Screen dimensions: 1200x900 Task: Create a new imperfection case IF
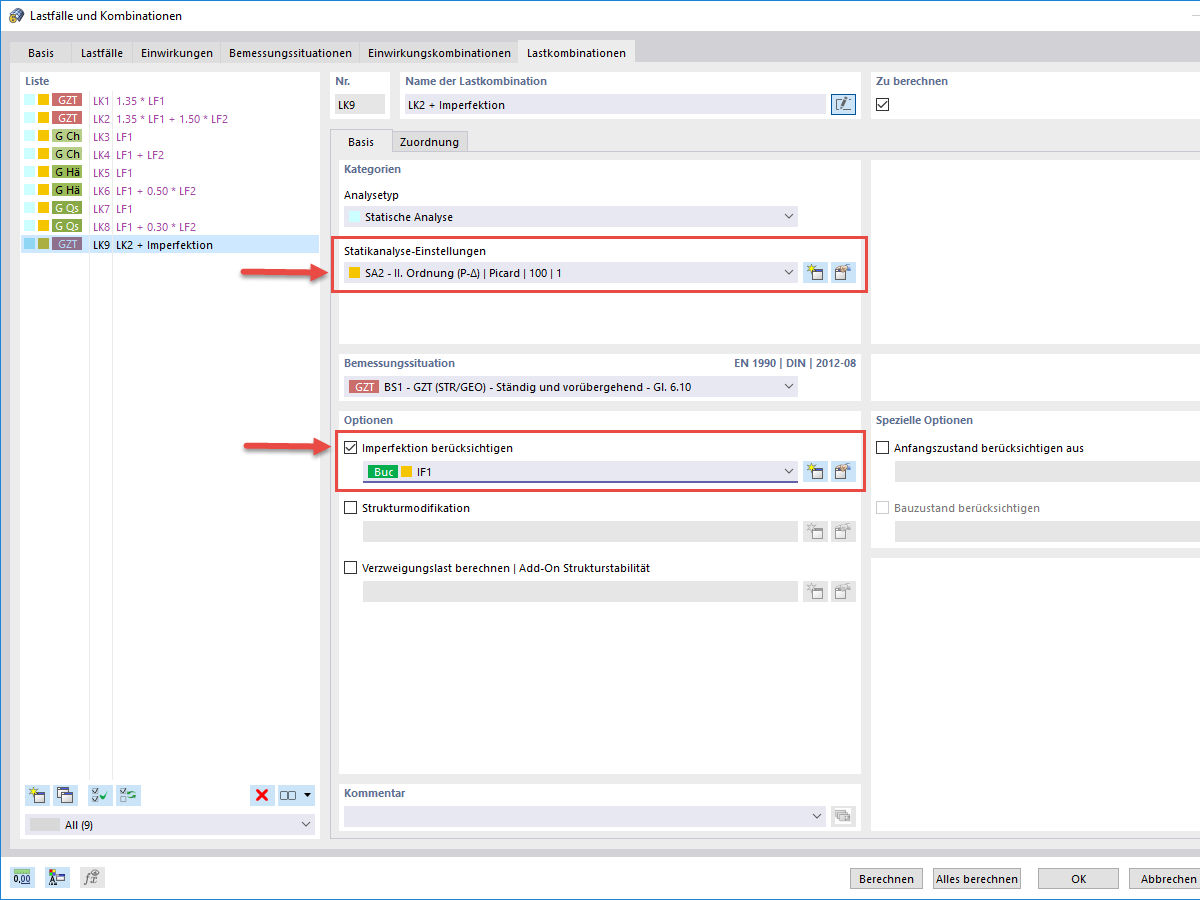click(x=814, y=471)
